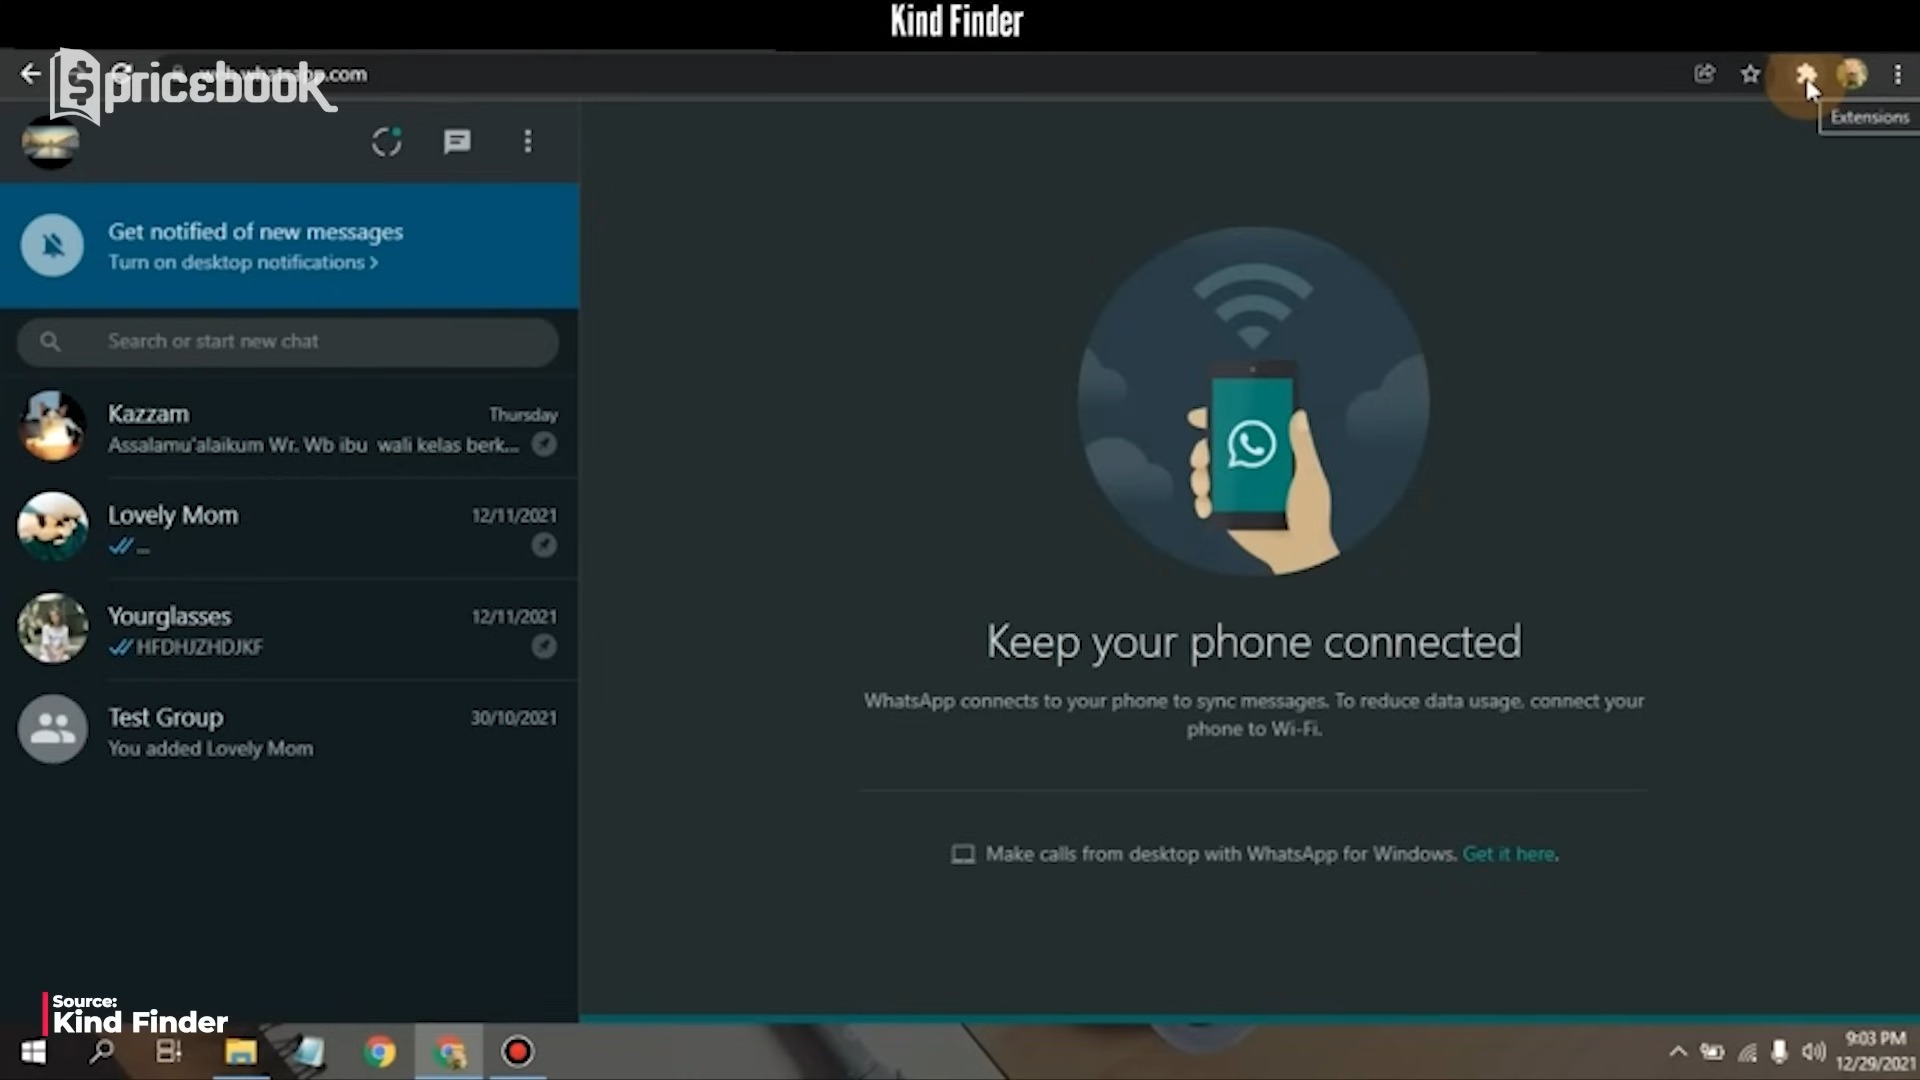Viewport: 1920px width, 1080px height.
Task: Open the clock showing 9:03 PM
Action: tap(1874, 1051)
